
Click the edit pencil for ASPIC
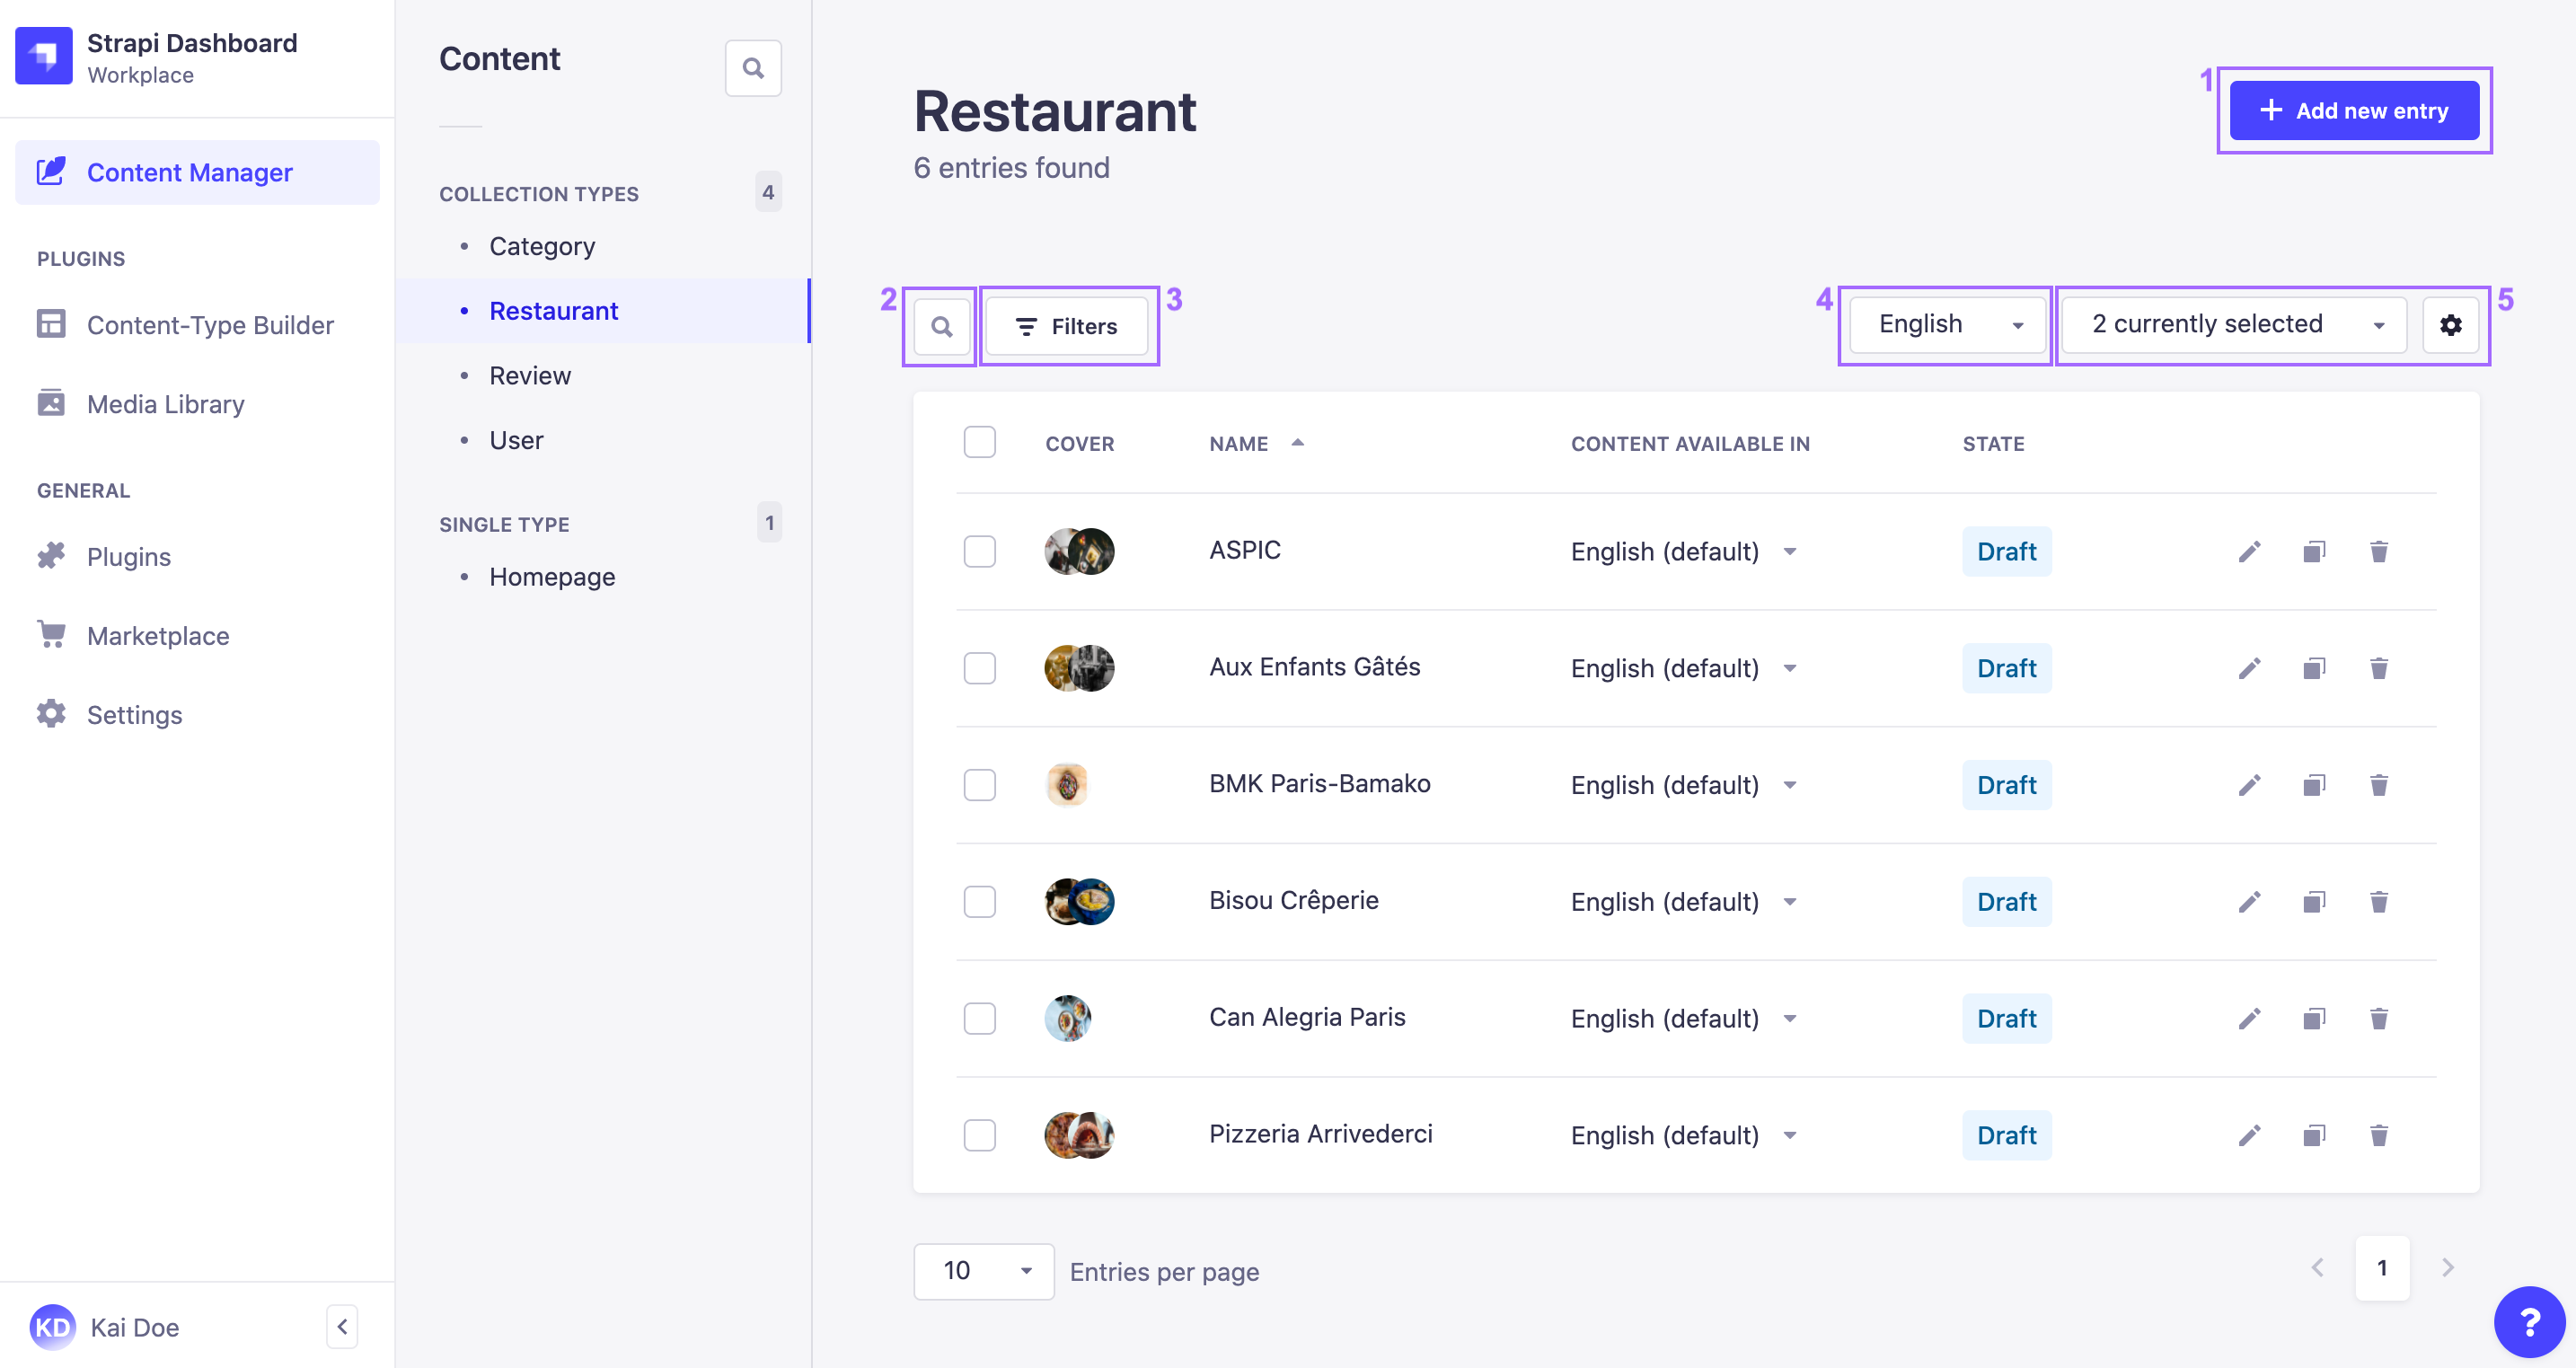click(2249, 551)
